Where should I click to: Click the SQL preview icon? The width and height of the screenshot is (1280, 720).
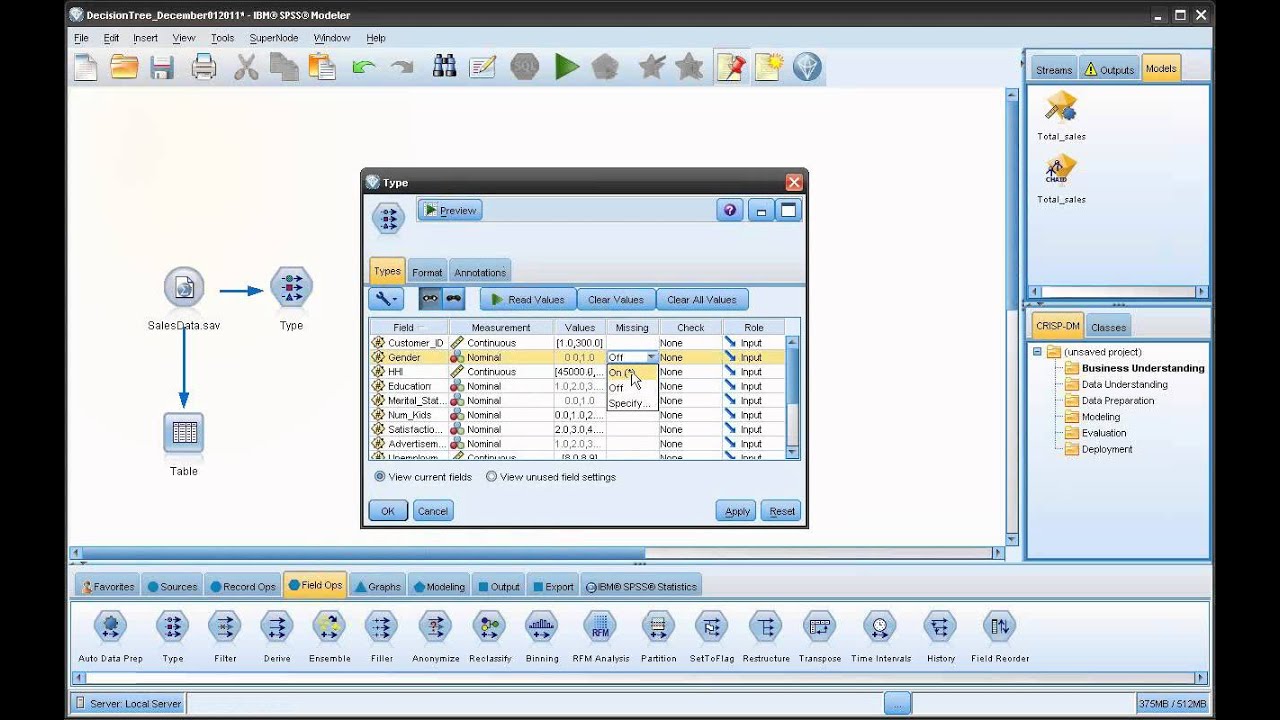tap(525, 67)
